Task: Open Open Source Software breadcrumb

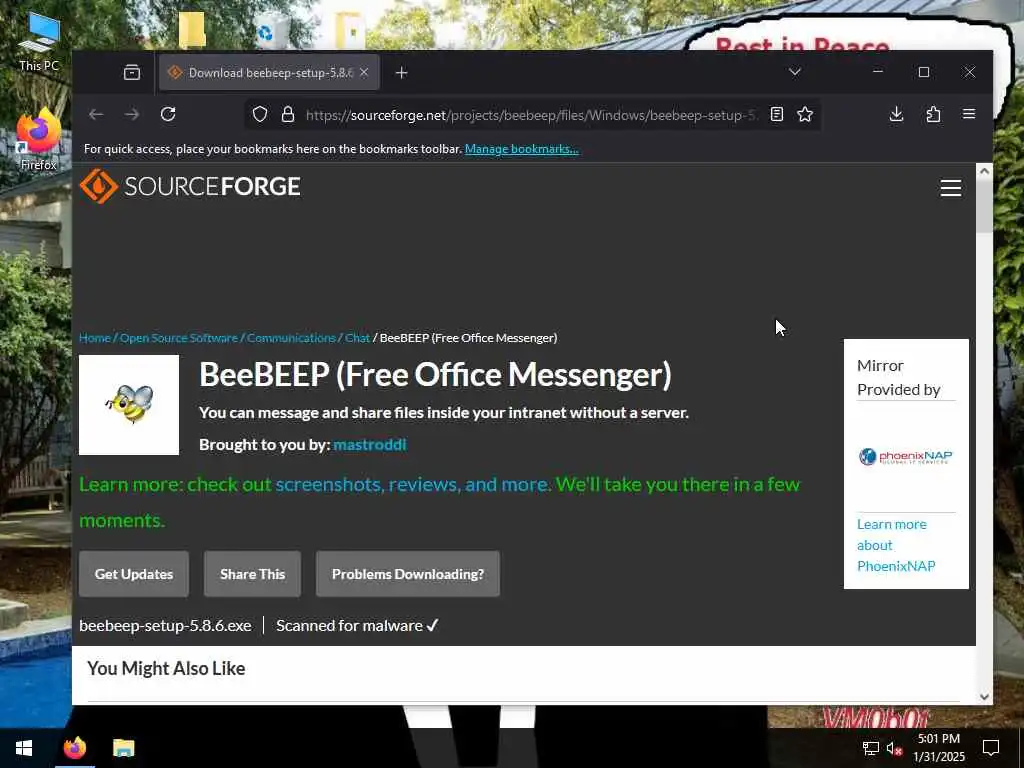Action: (x=179, y=338)
